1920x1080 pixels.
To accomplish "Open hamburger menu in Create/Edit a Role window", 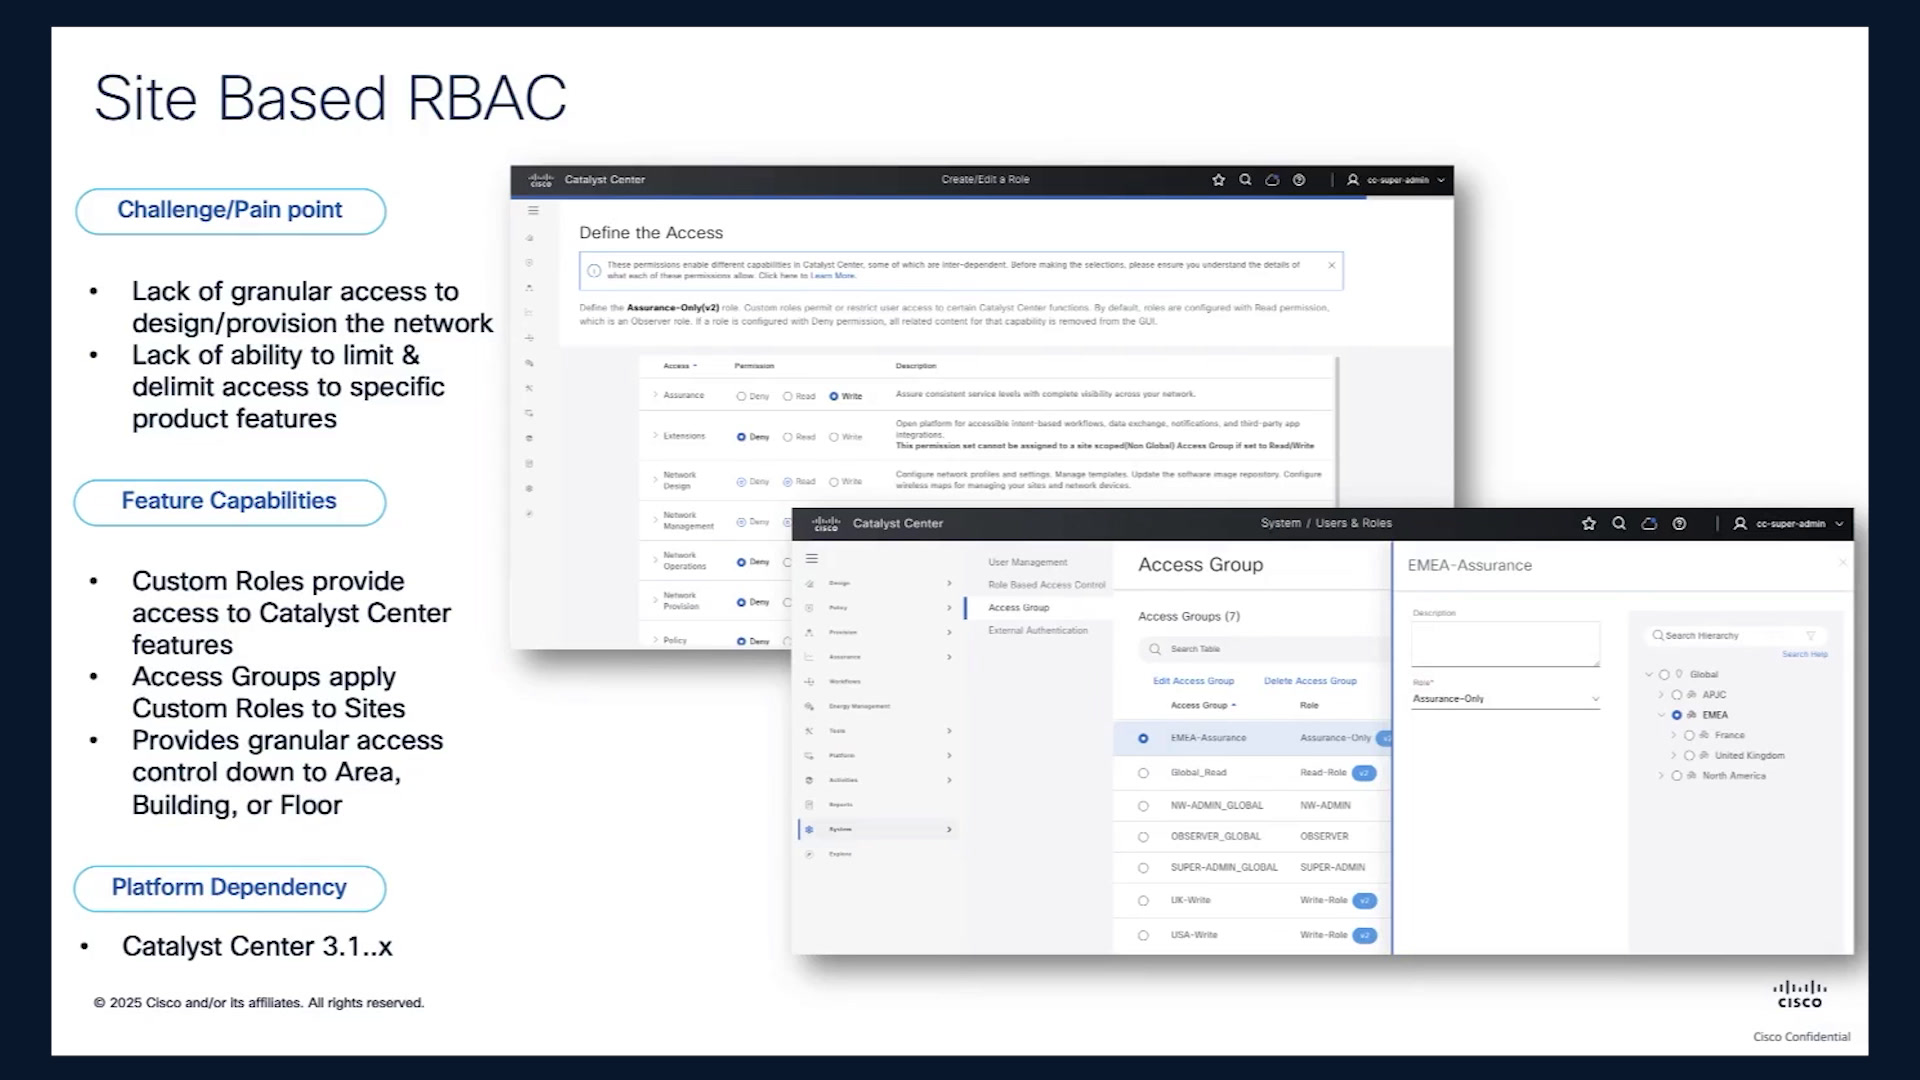I will tap(533, 211).
